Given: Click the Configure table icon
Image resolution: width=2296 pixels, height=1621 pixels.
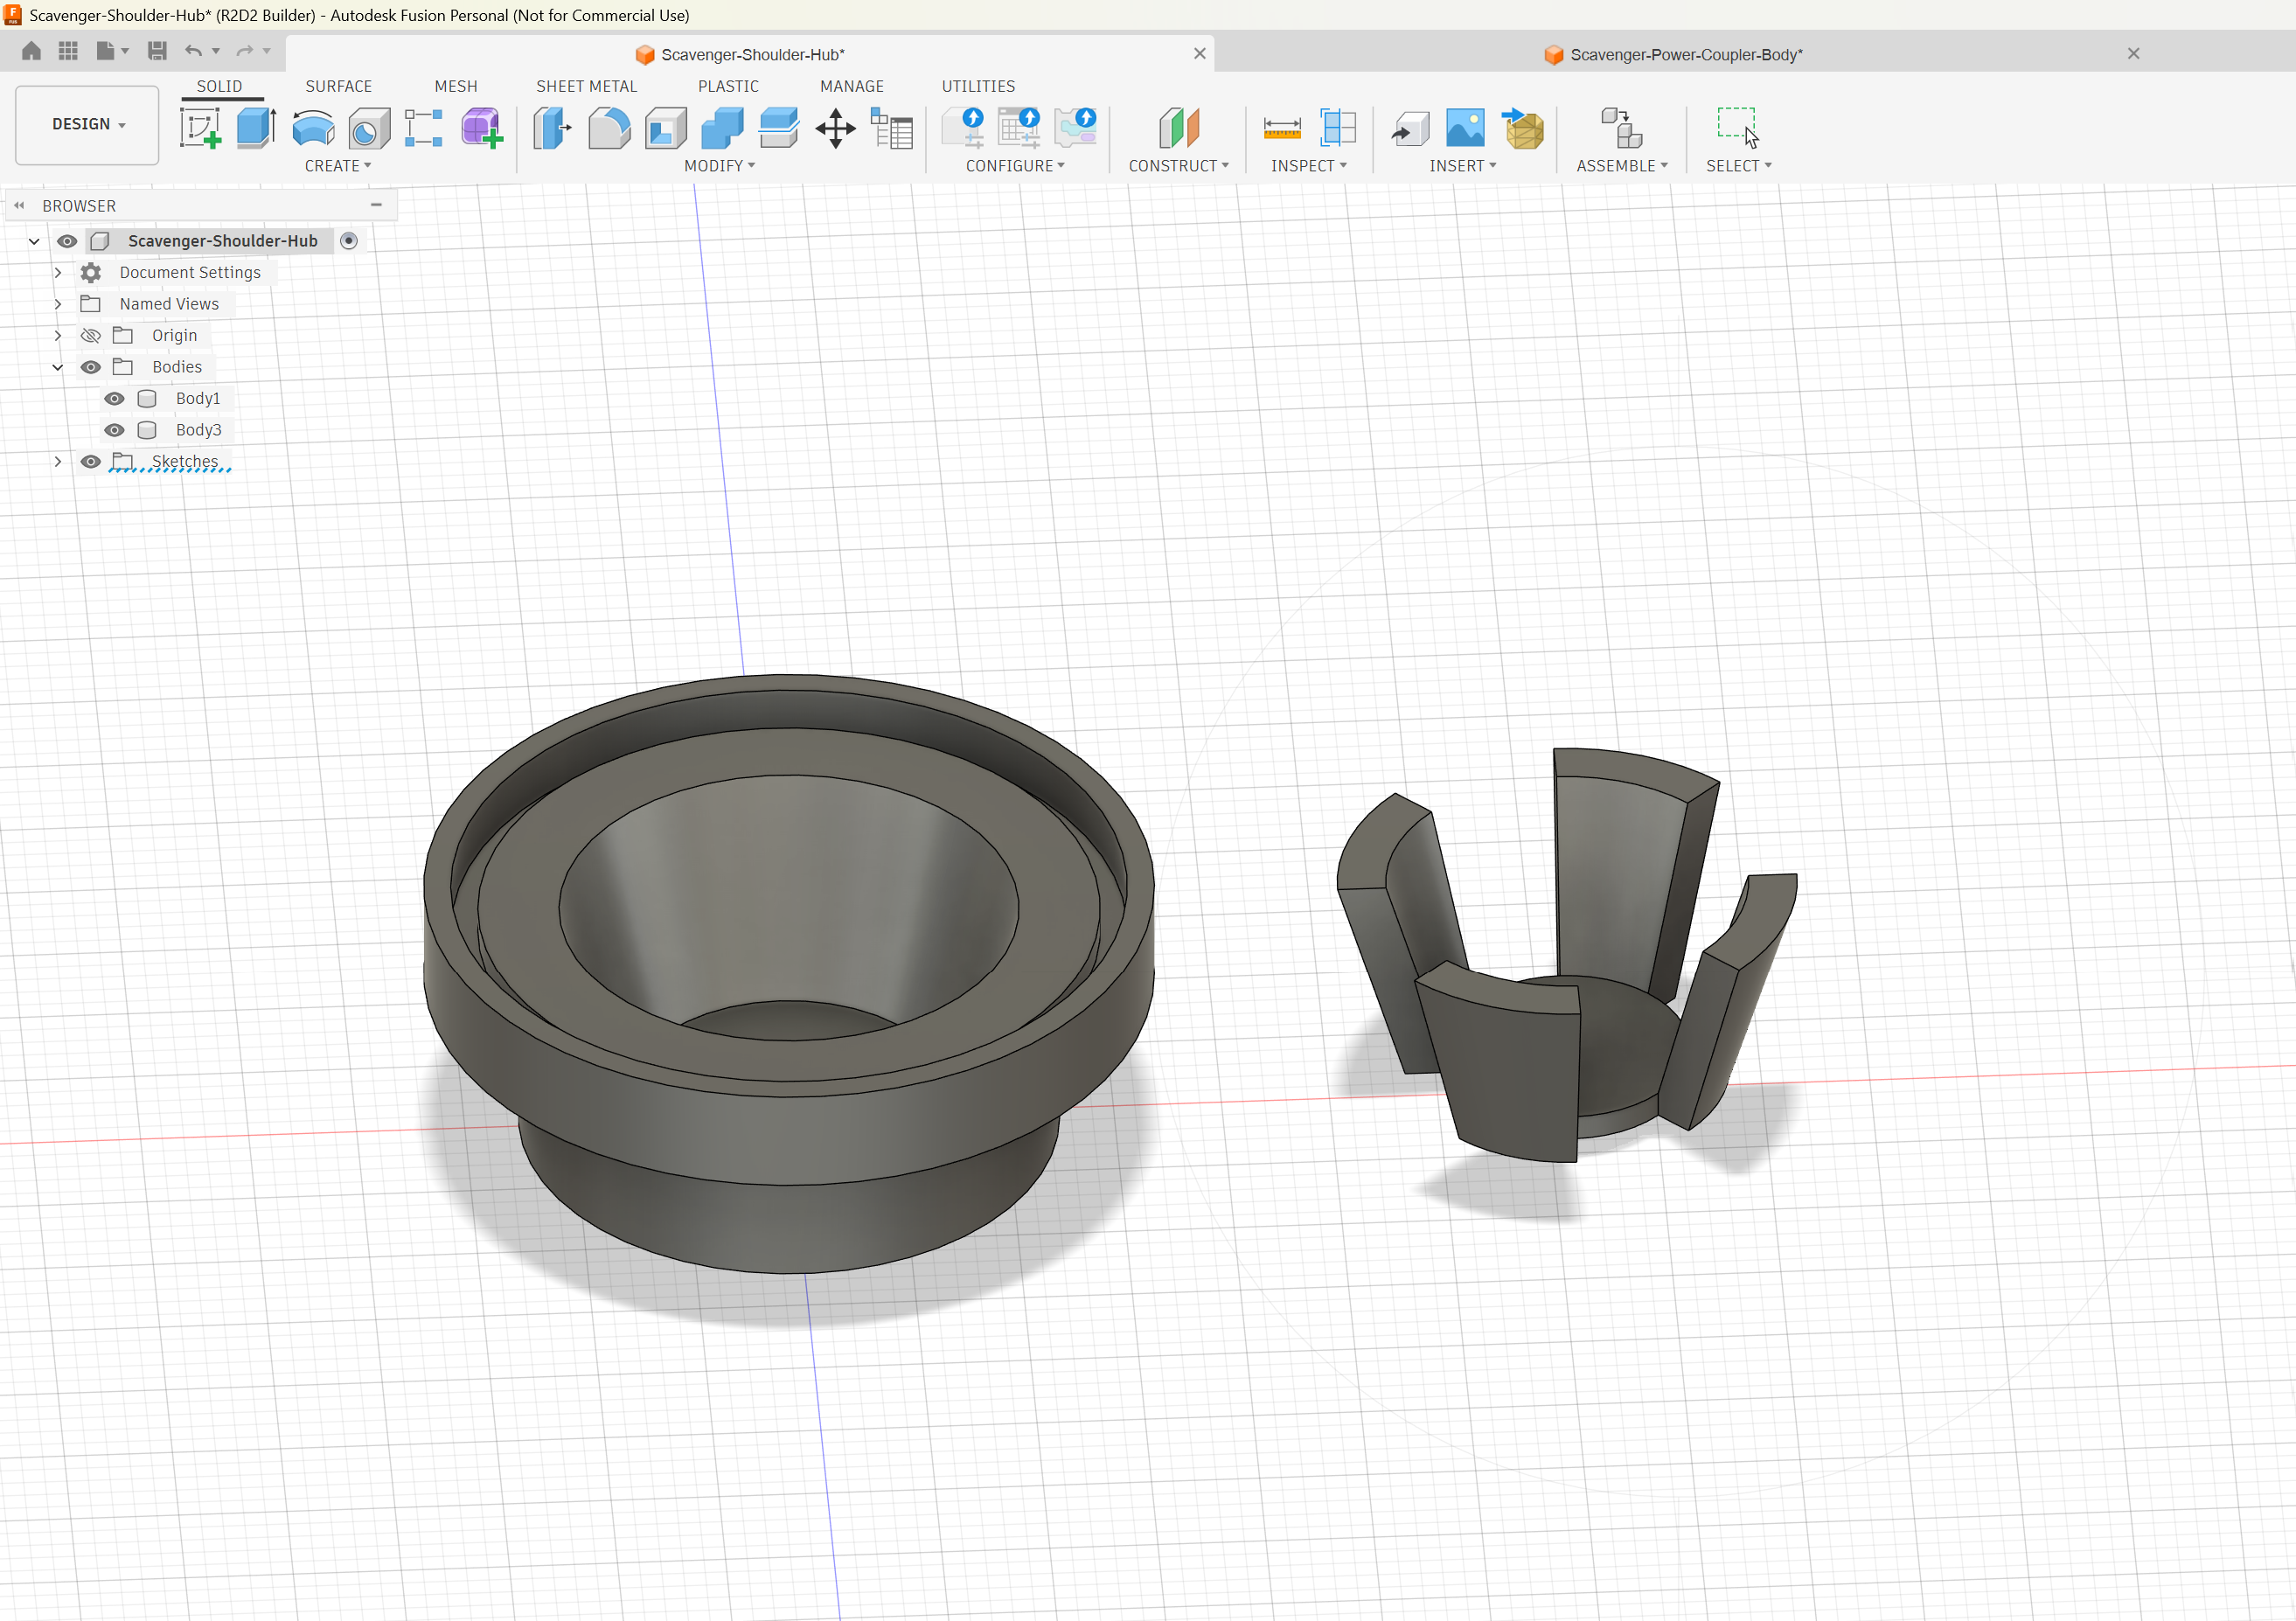Looking at the screenshot, I should (1019, 128).
